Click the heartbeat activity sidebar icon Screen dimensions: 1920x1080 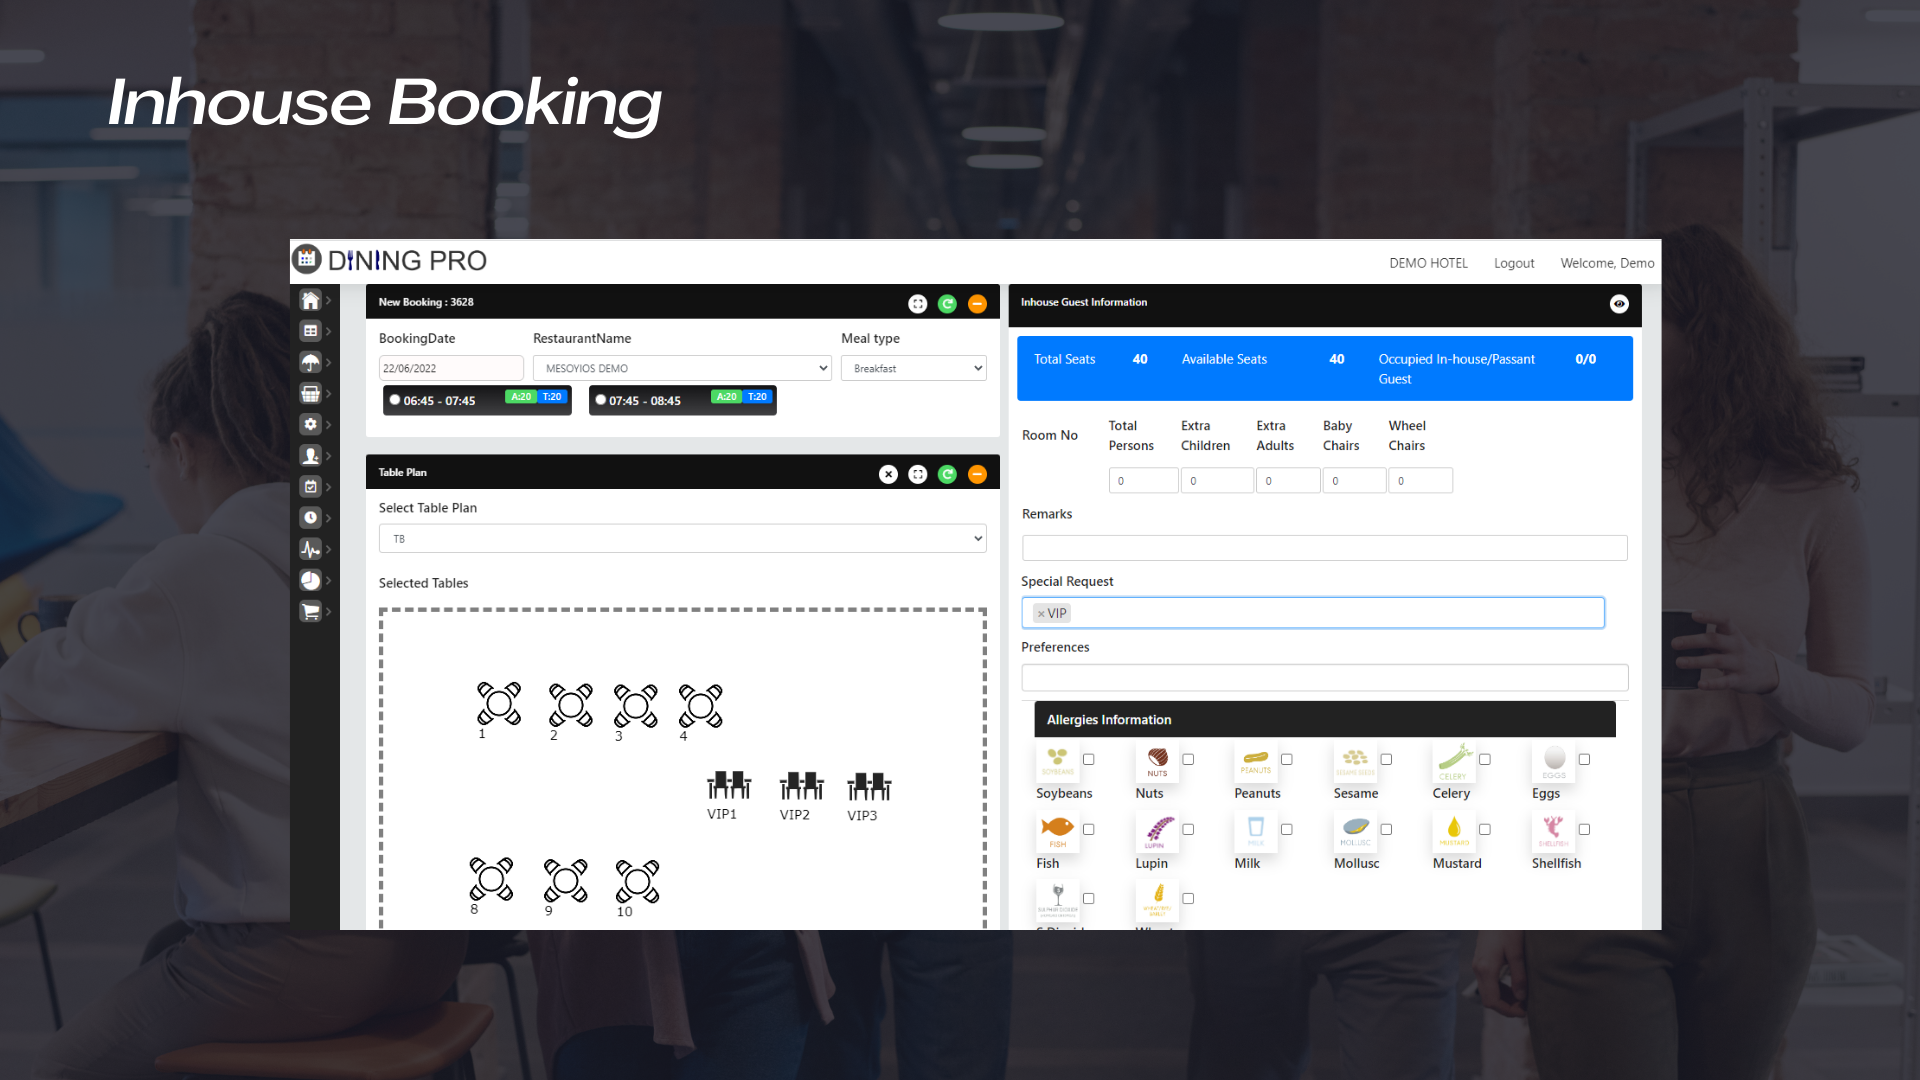click(x=311, y=549)
